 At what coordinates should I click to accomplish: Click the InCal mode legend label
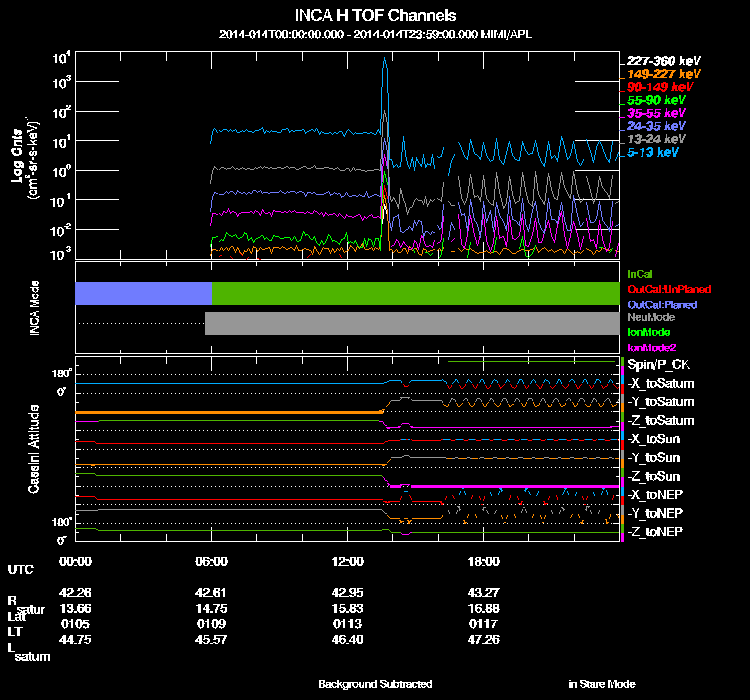click(640, 273)
